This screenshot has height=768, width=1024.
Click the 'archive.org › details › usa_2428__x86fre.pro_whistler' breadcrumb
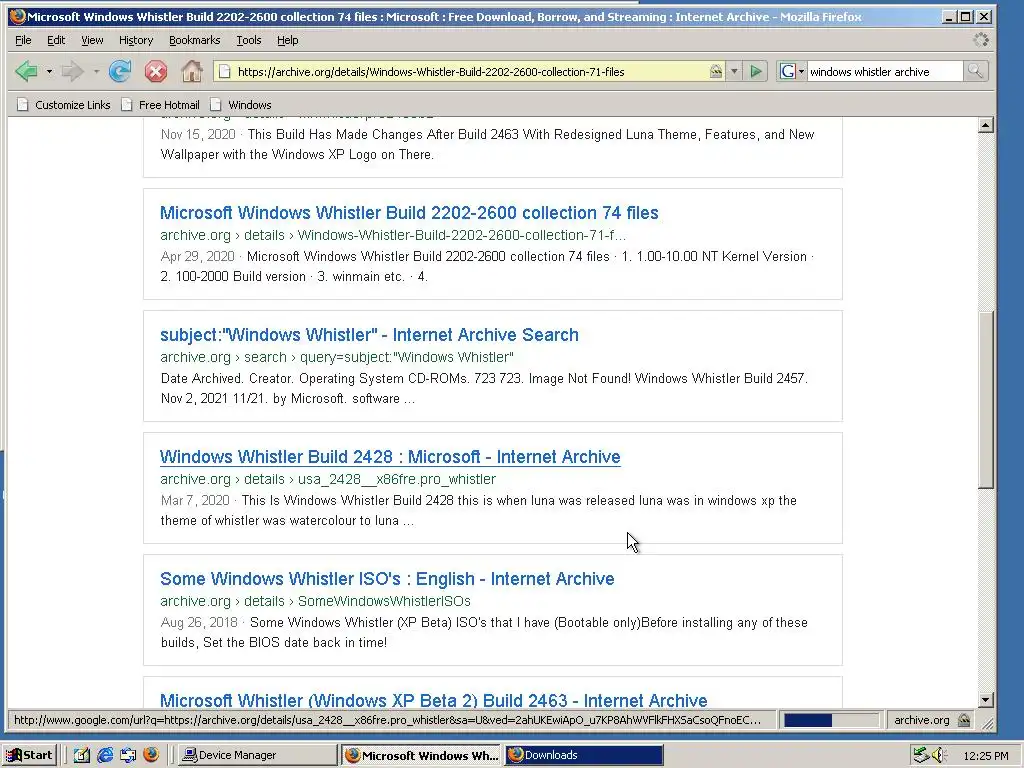click(x=328, y=479)
